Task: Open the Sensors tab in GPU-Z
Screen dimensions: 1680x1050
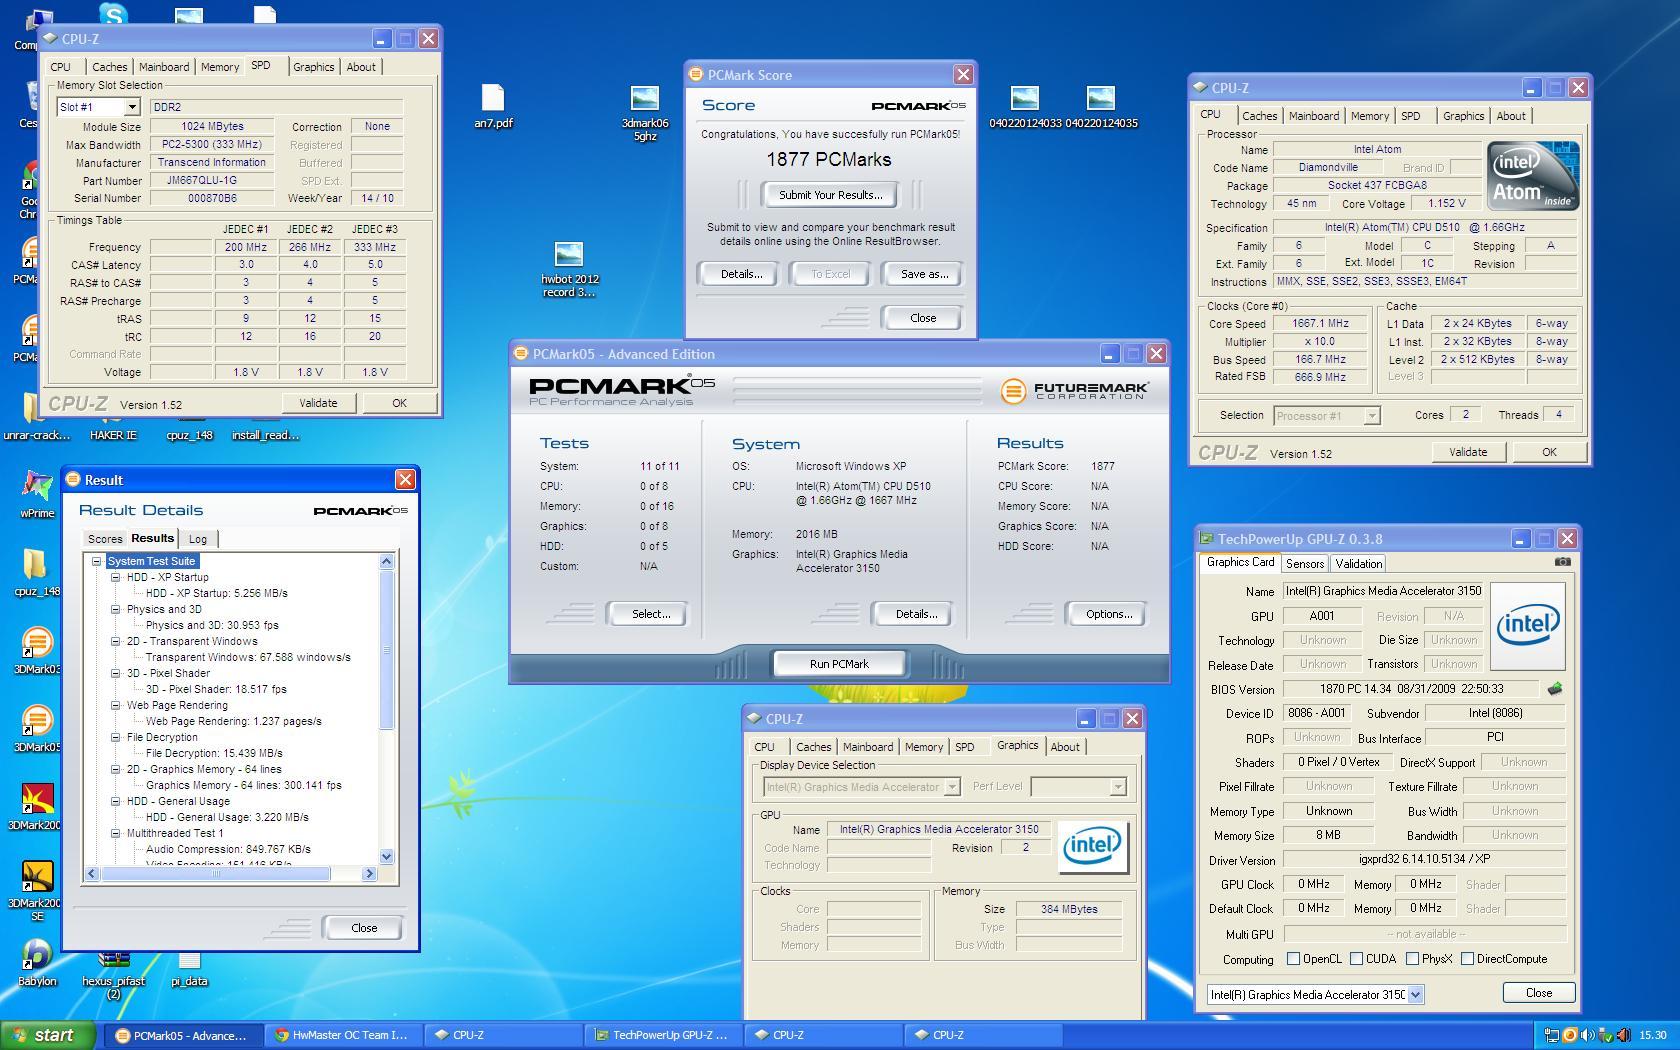Action: (1304, 564)
